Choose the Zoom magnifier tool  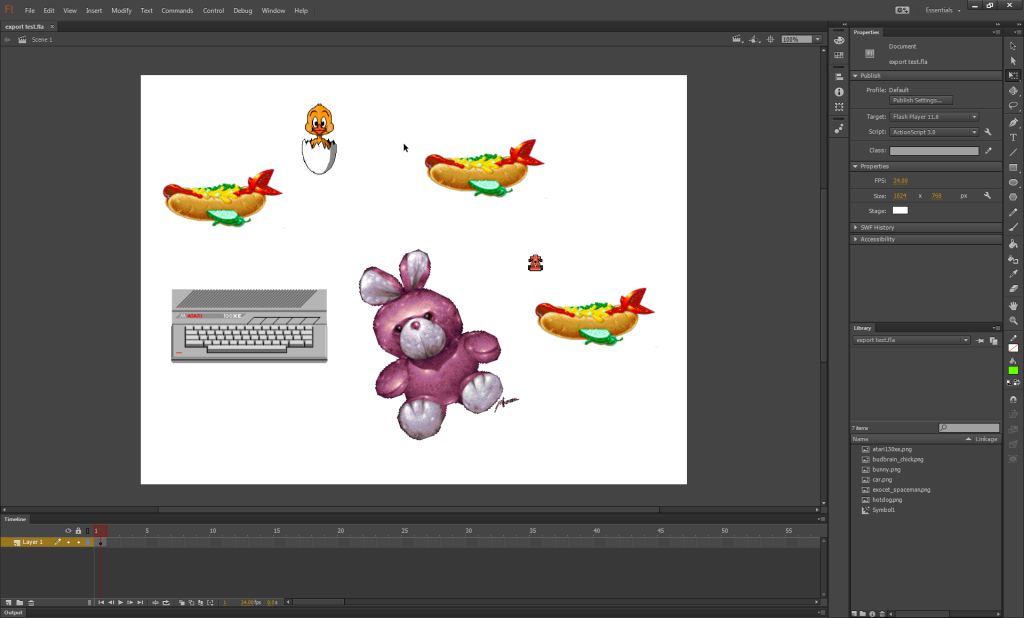1013,320
